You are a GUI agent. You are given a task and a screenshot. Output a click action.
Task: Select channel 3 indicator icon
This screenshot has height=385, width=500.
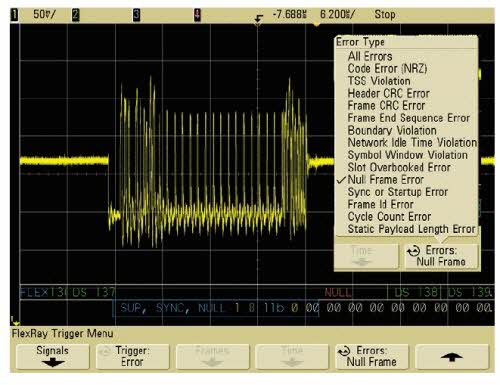click(136, 15)
